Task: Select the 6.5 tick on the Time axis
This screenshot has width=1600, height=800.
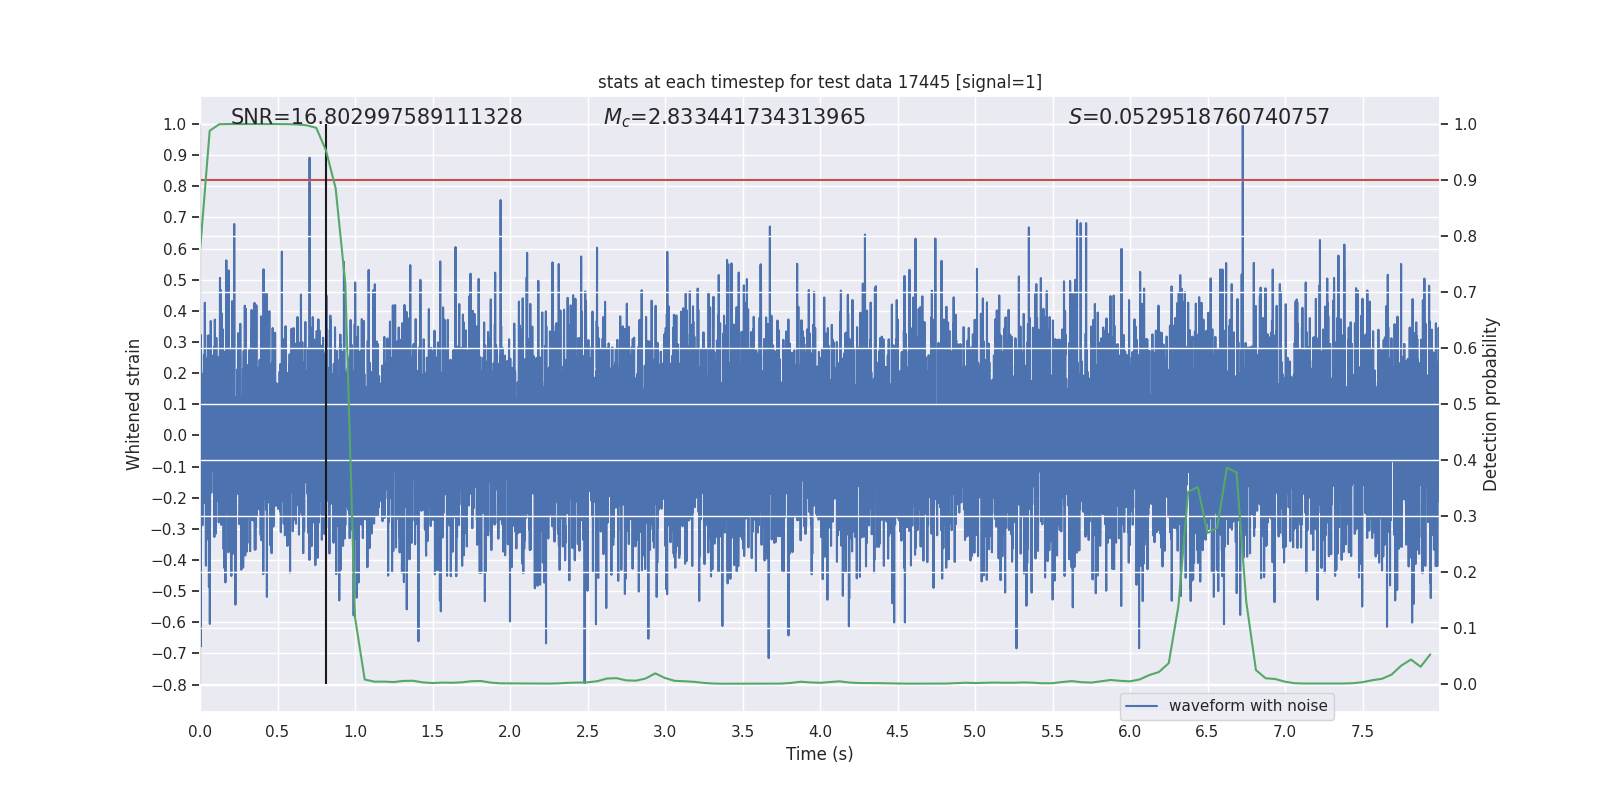Action: [1207, 731]
